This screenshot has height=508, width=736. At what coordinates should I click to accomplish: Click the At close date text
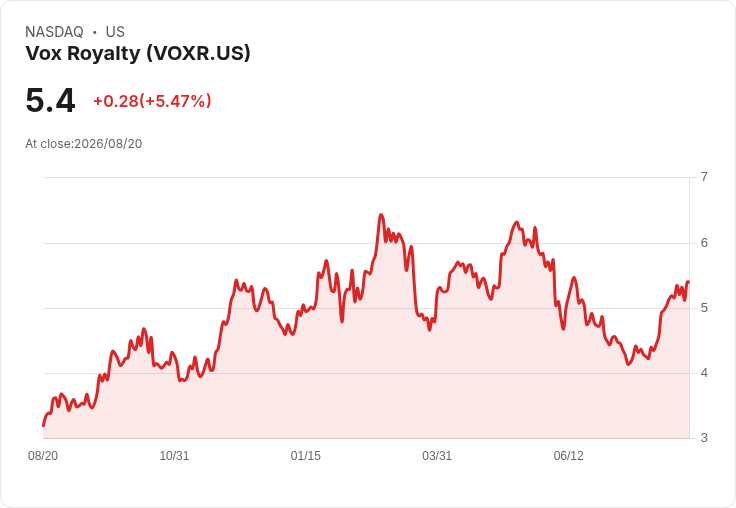[x=84, y=144]
